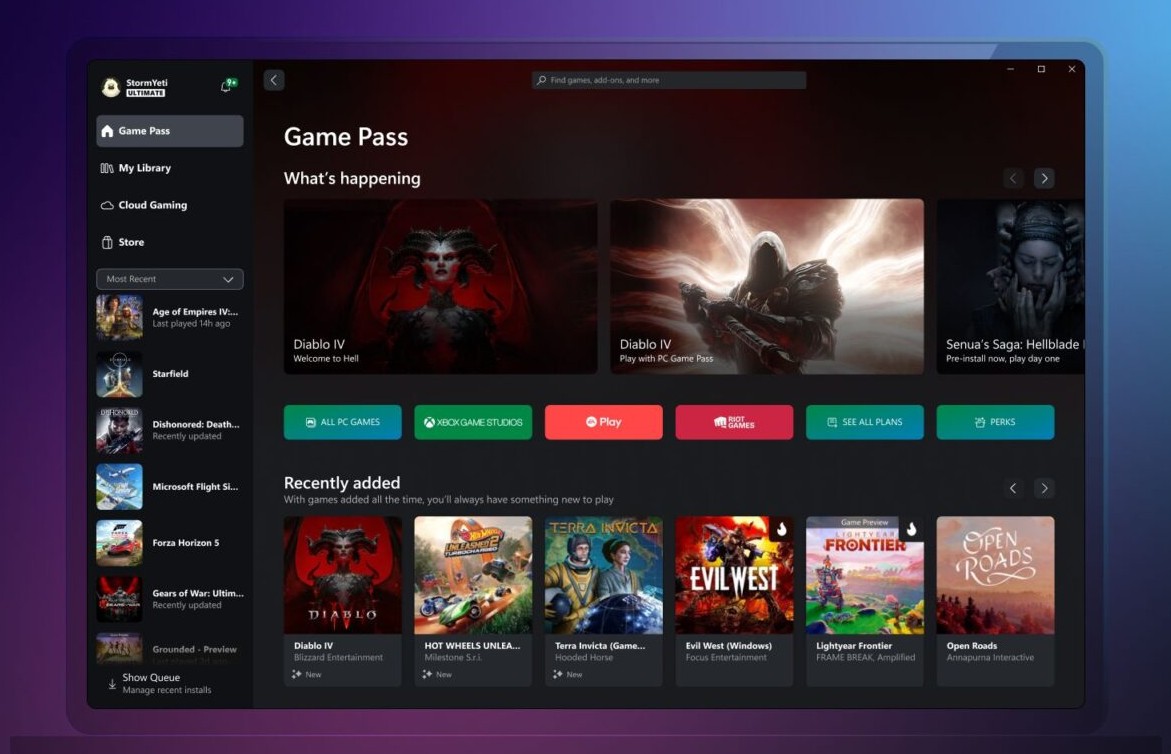Open Forza Horizon 5 in recent list
The width and height of the screenshot is (1171, 754).
click(170, 543)
